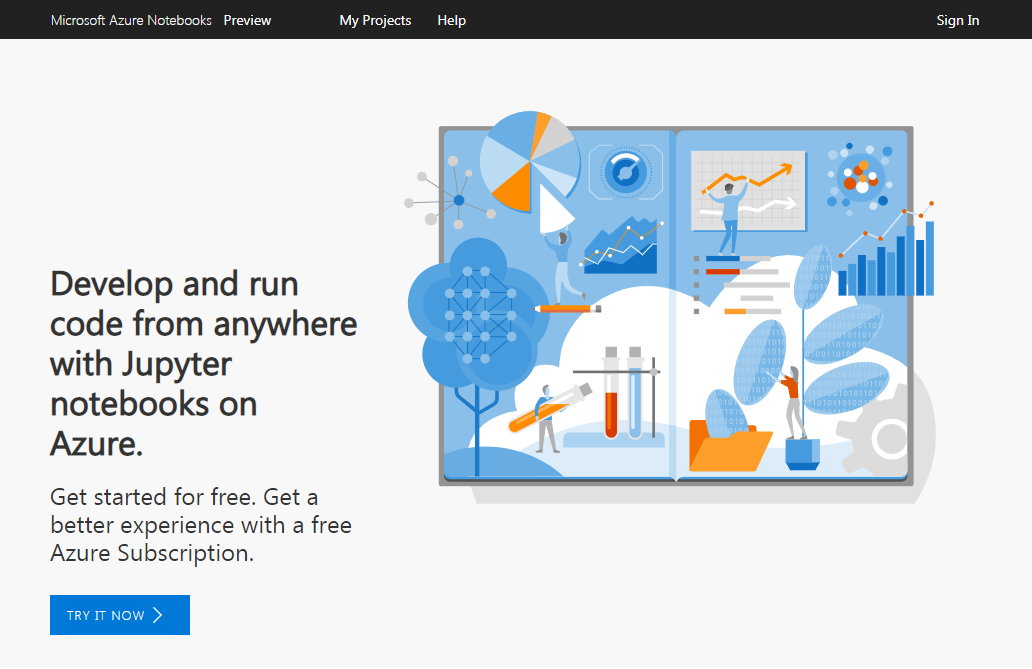Click the text 'Get started for free. Get a'
1032x669 pixels.
point(184,496)
